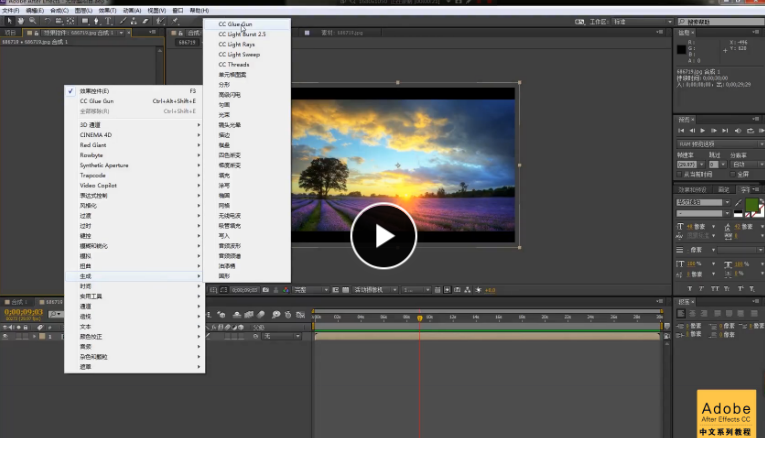
Task: Enable full screen checkbox in Preview
Action: [x=733, y=174]
